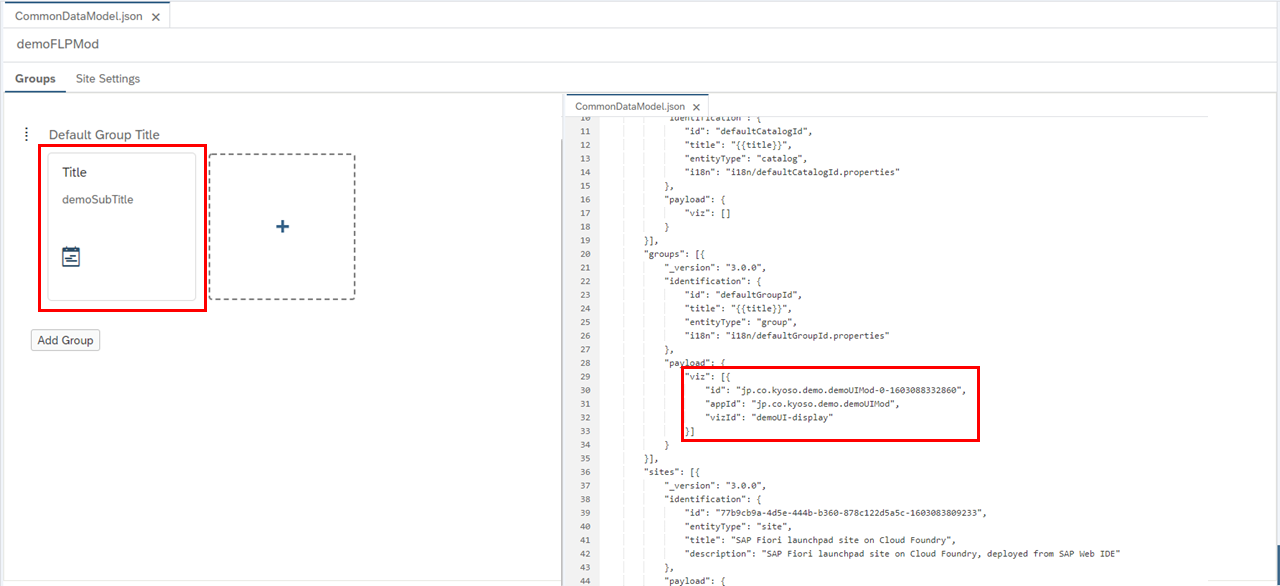Click the "viz": [] line at line 17

click(x=708, y=213)
